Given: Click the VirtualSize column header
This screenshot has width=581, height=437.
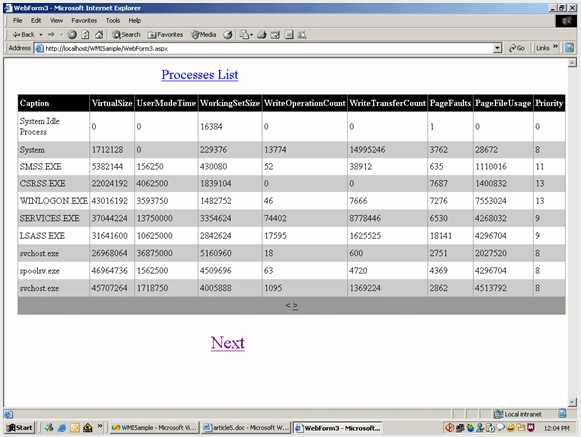Looking at the screenshot, I should tap(112, 103).
